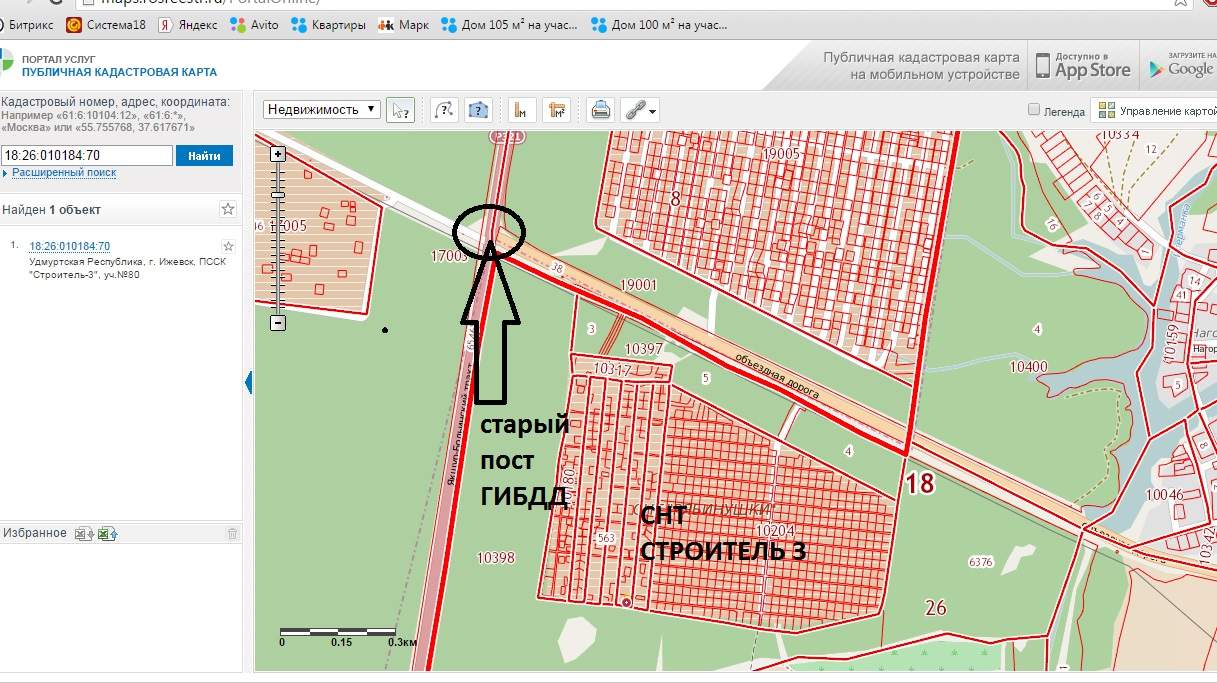Click map label 19001
This screenshot has height=683, width=1217.
(x=639, y=285)
